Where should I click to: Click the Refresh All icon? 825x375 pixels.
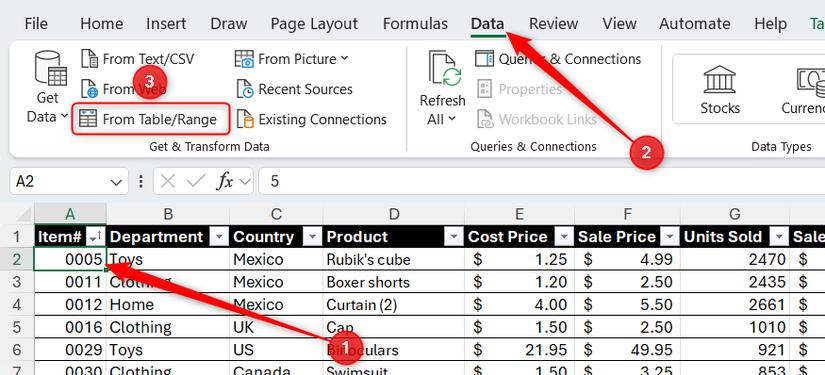[444, 68]
